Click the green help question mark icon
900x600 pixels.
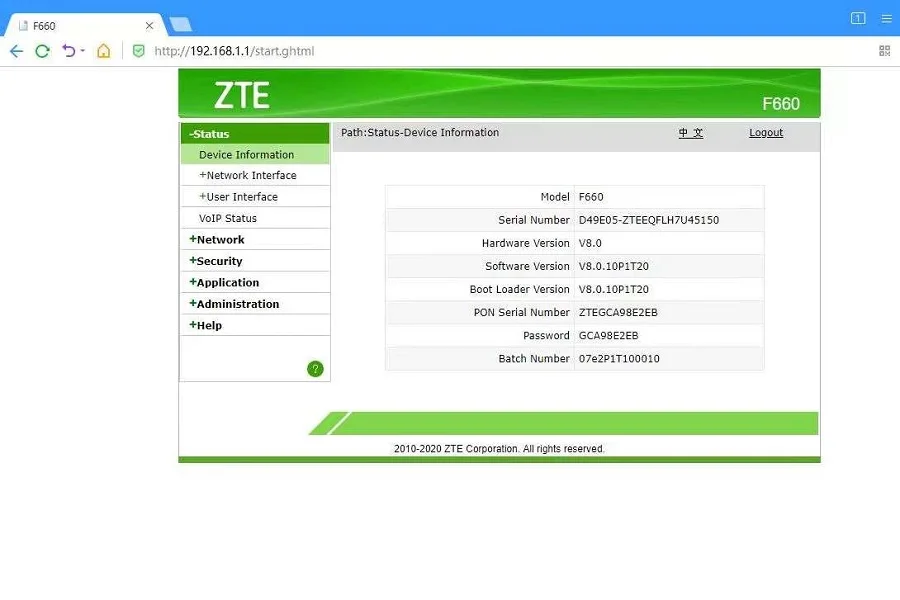(x=315, y=369)
